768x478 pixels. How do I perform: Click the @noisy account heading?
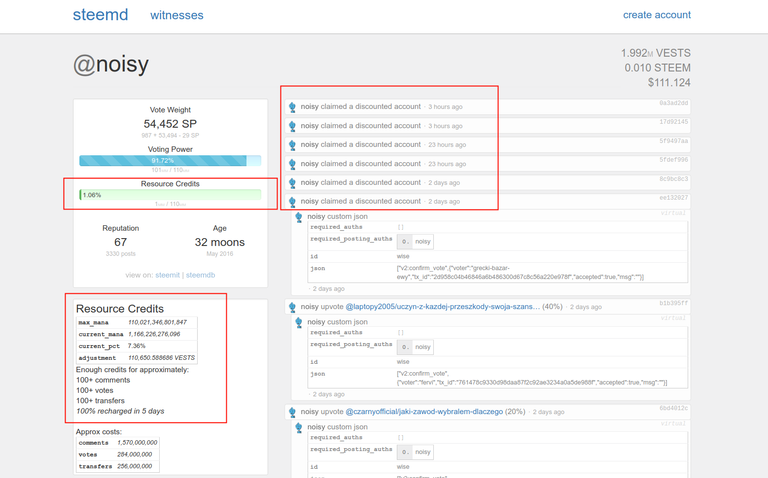pos(111,64)
